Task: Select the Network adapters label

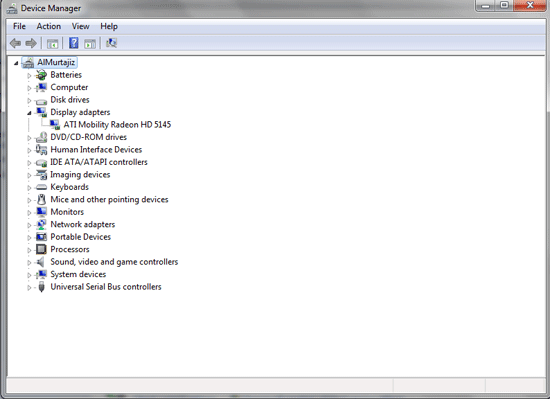Action: [83, 224]
